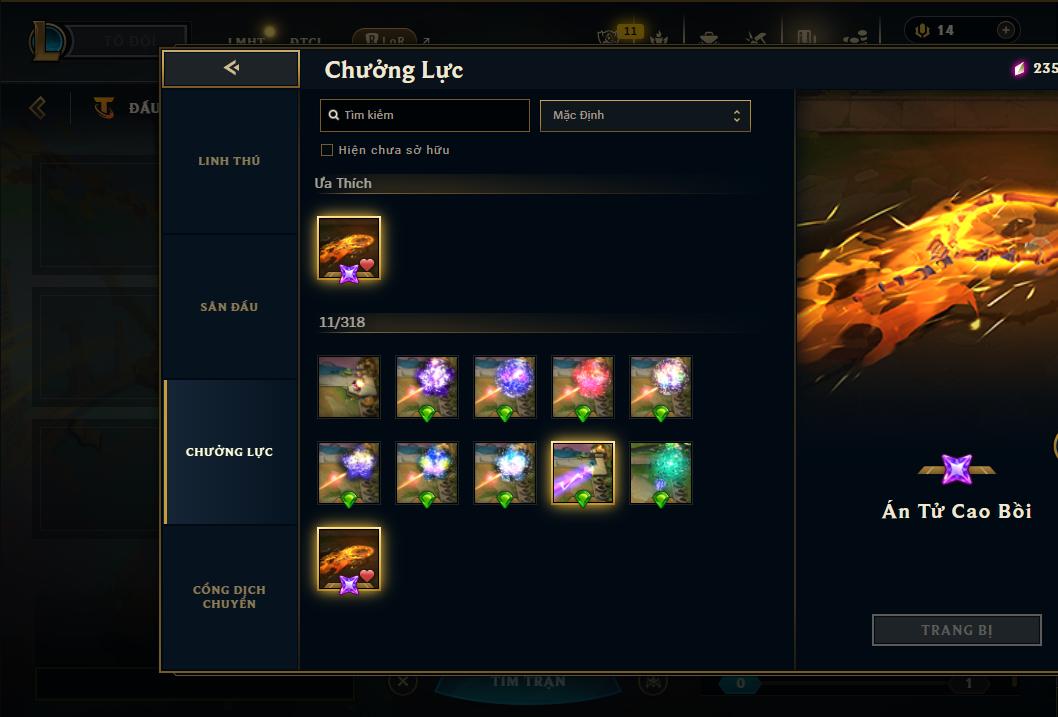This screenshot has height=717, width=1058.
Task: Toggle the Hiện chưa sở hữu checkbox
Action: 327,150
